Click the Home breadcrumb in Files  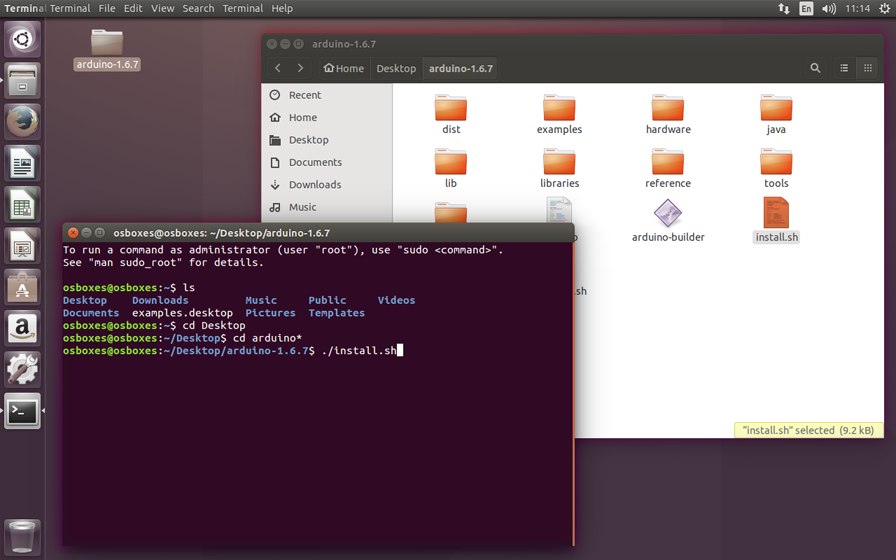(x=343, y=68)
